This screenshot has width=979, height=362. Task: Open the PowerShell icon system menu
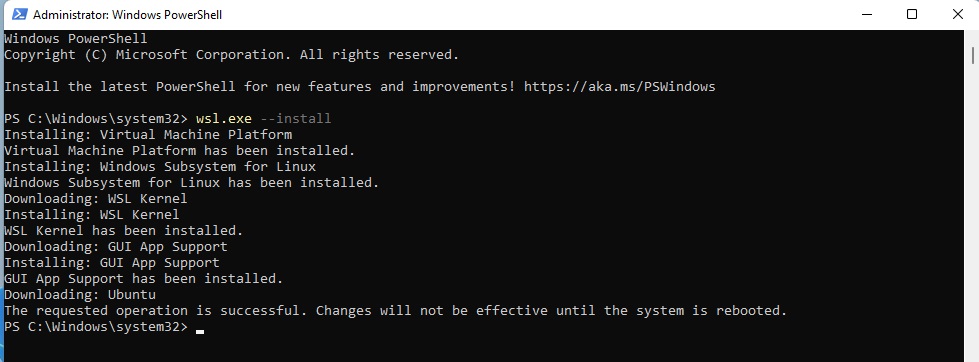click(x=19, y=14)
